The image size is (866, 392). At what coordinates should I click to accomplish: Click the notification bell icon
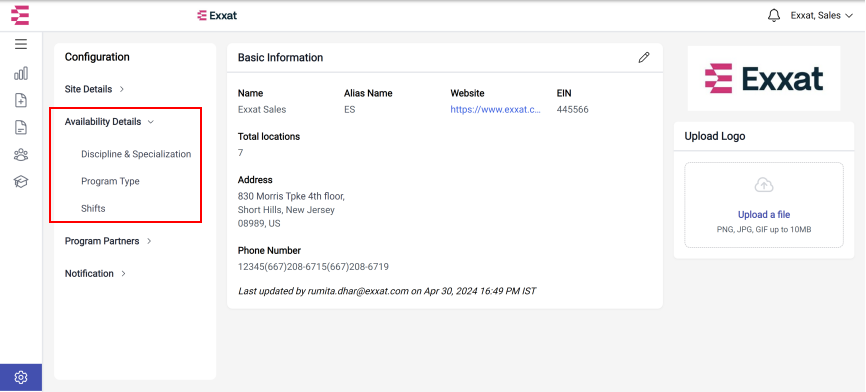click(774, 15)
